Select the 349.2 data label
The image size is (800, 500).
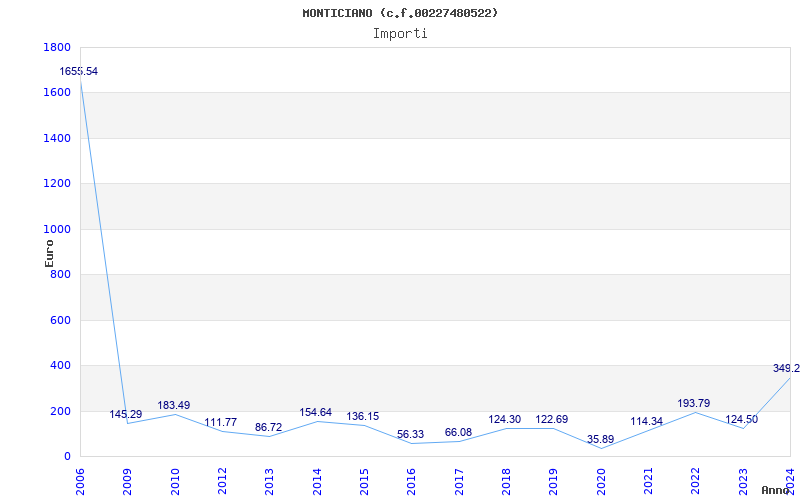(786, 368)
